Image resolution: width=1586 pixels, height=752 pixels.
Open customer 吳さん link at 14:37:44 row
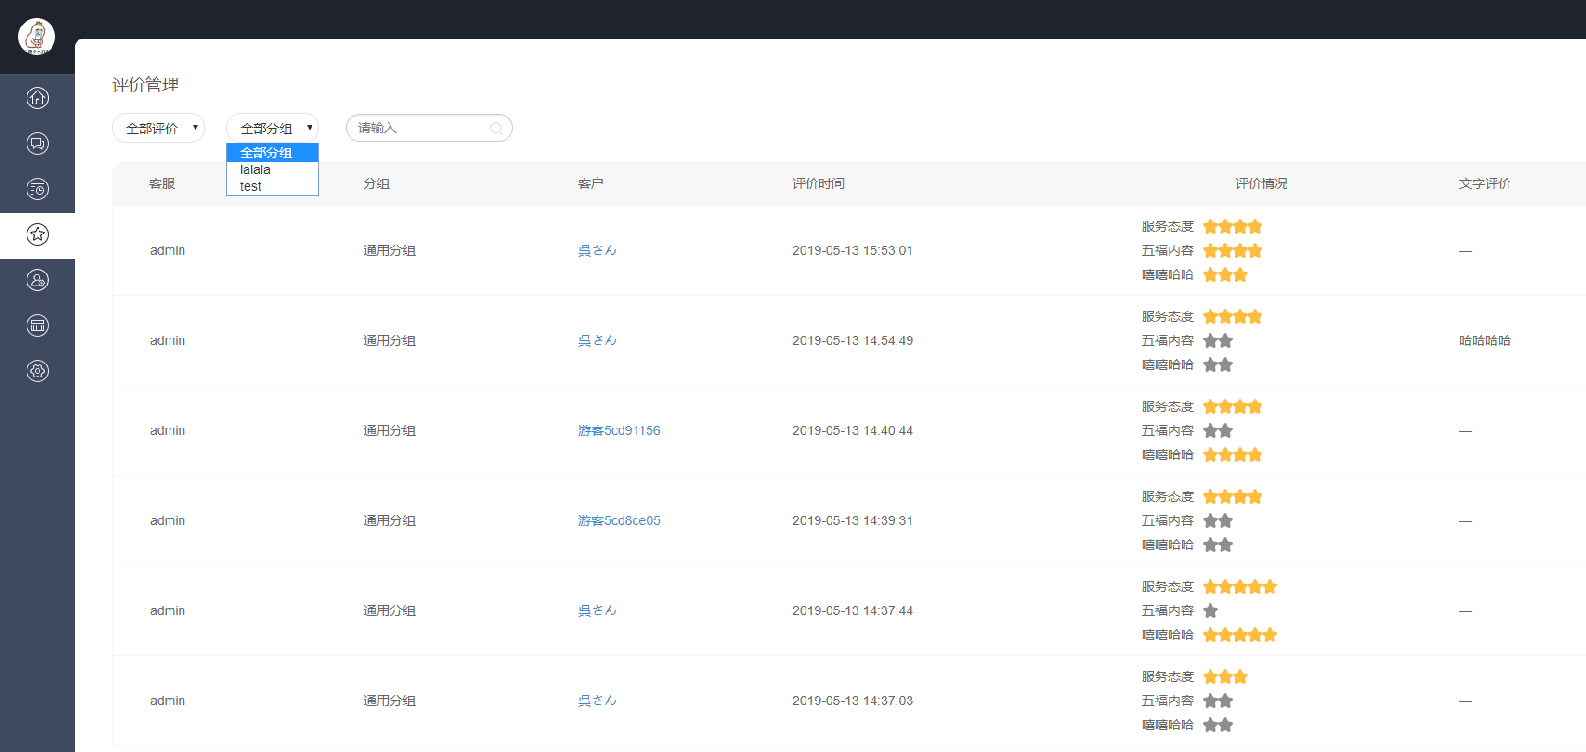(597, 611)
